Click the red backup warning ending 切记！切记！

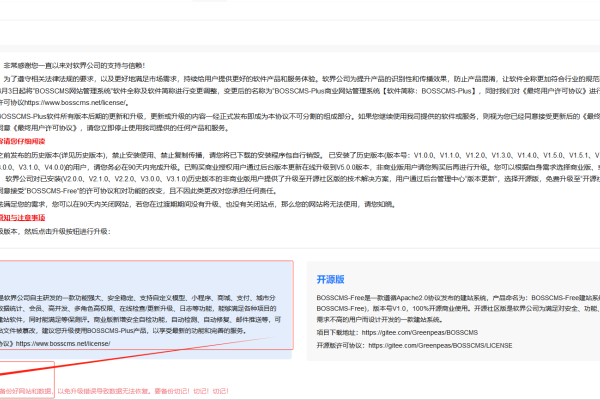(114, 391)
